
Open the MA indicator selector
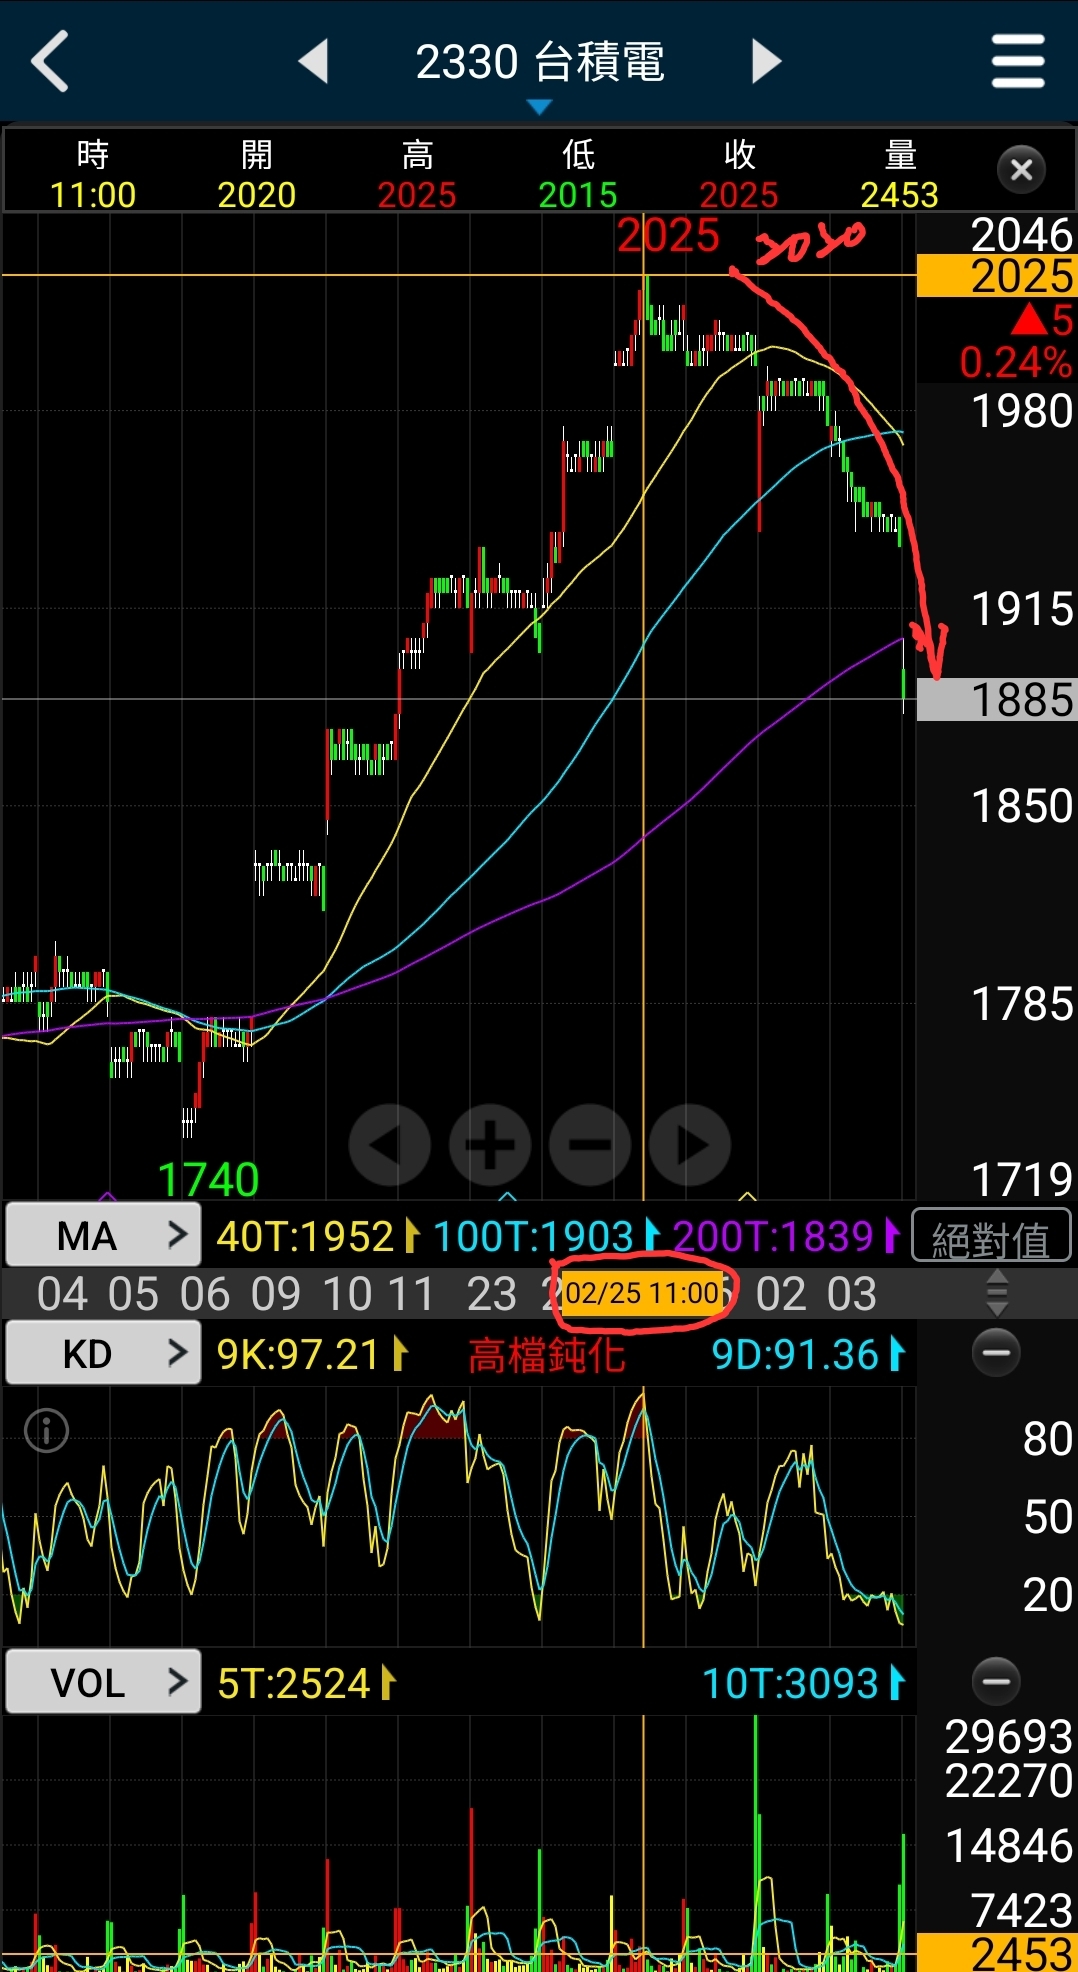(103, 1236)
